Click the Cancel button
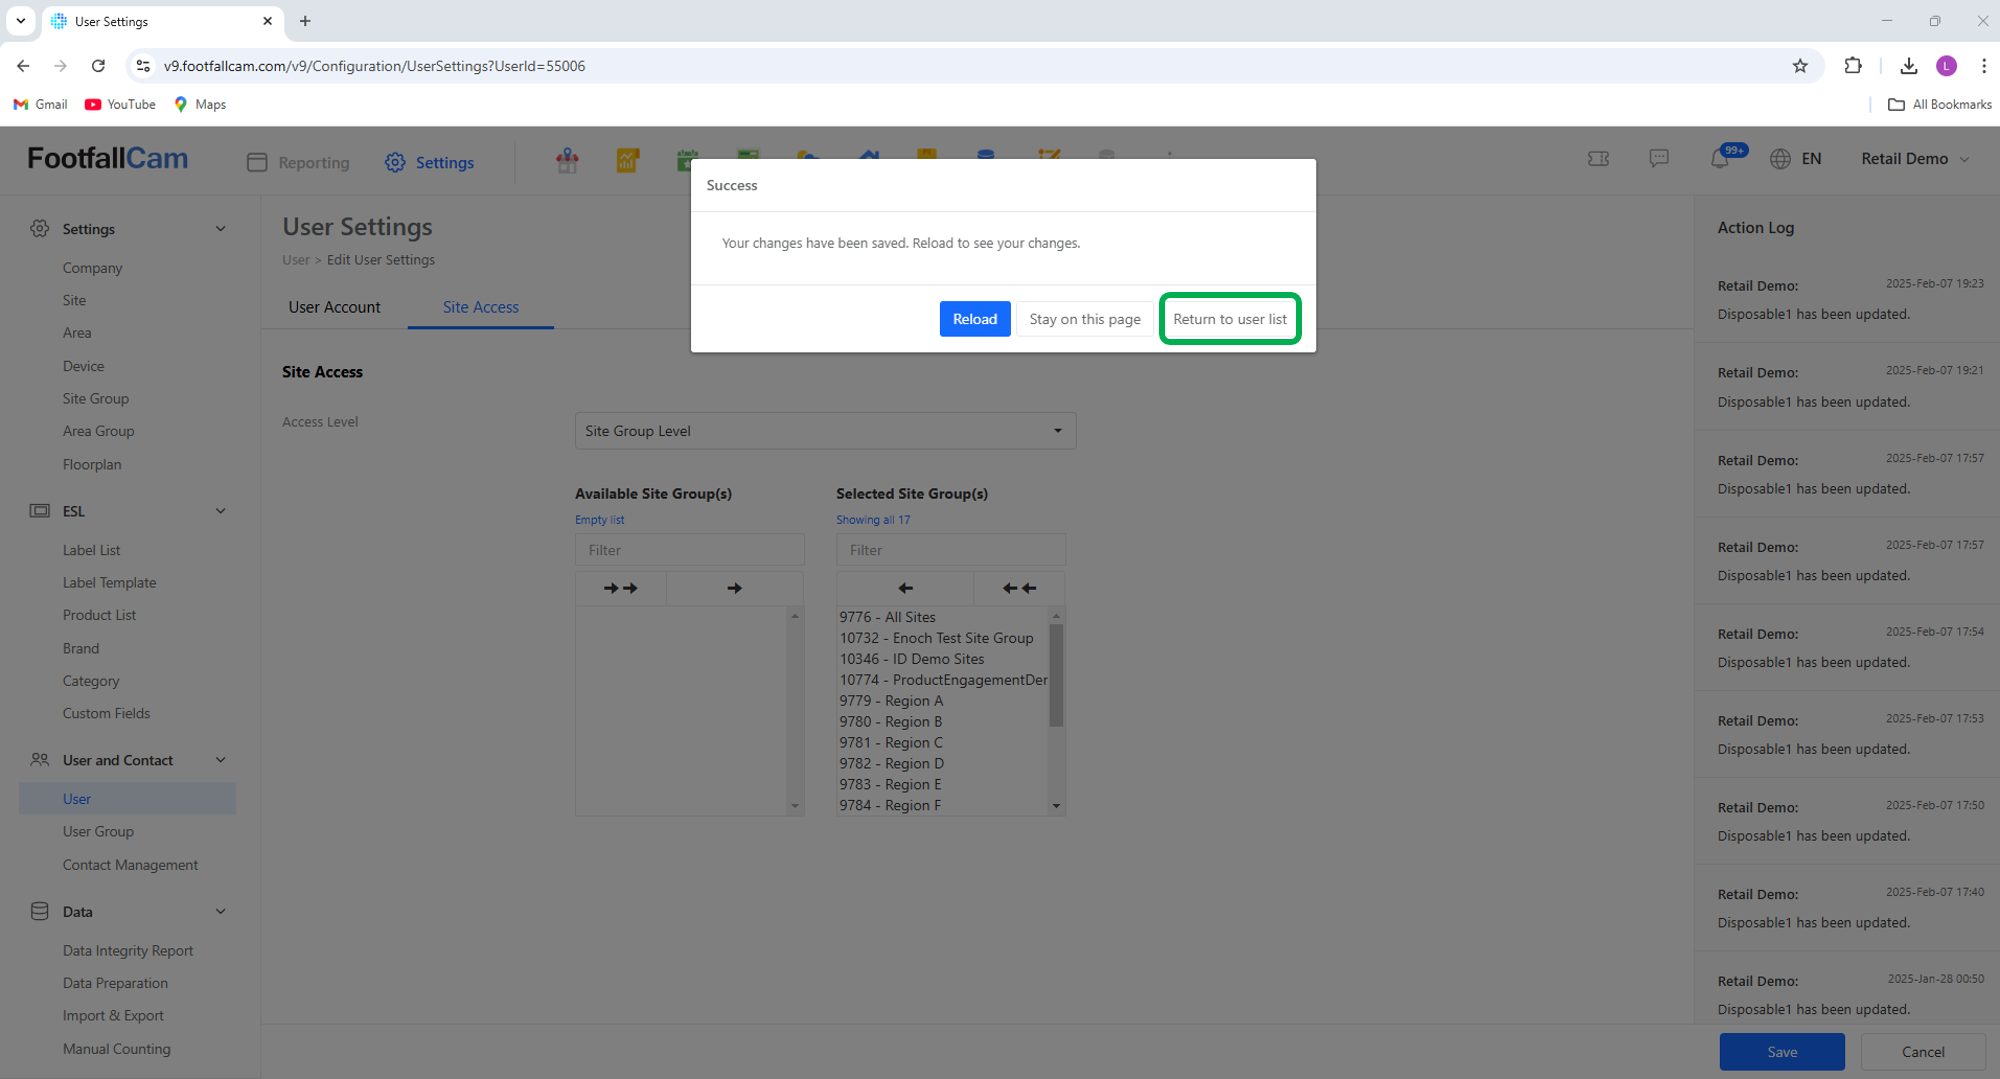2000x1079 pixels. pyautogui.click(x=1923, y=1052)
